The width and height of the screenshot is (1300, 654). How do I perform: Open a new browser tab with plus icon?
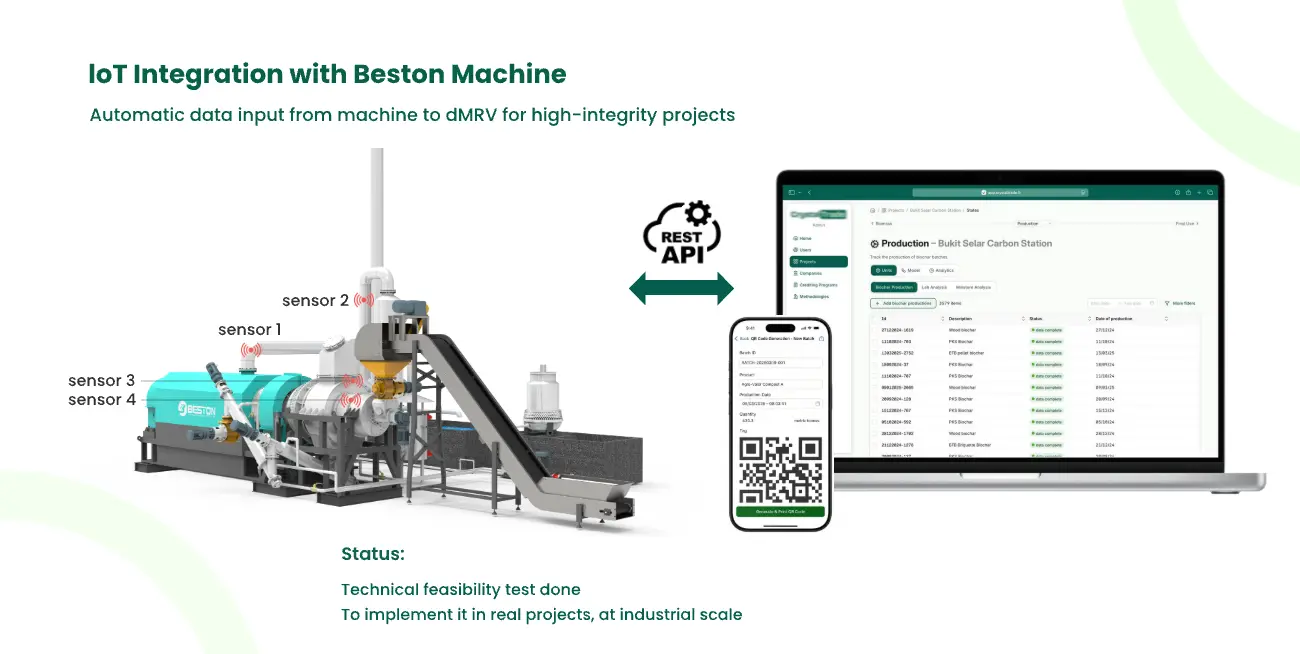(x=1199, y=192)
